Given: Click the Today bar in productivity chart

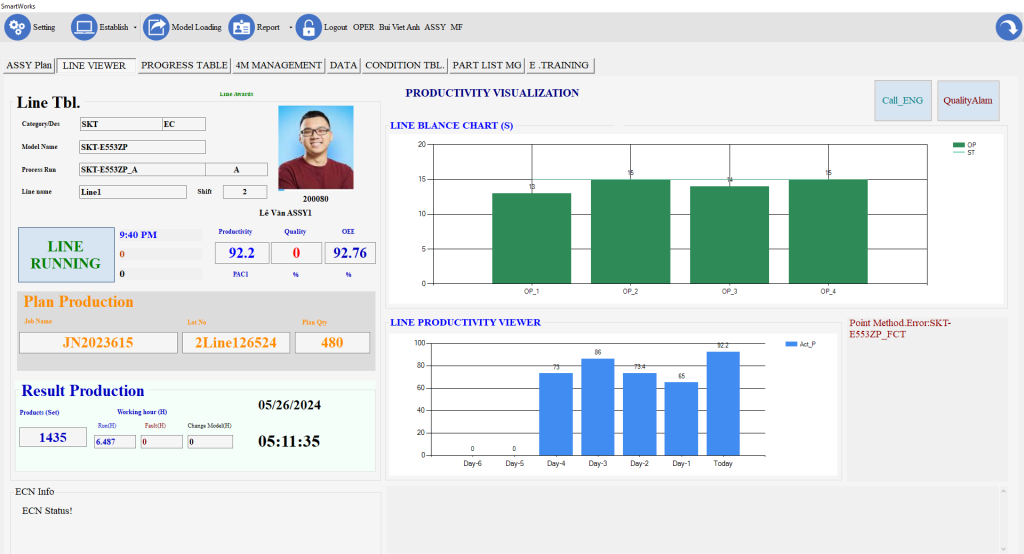Looking at the screenshot, I should 723,404.
